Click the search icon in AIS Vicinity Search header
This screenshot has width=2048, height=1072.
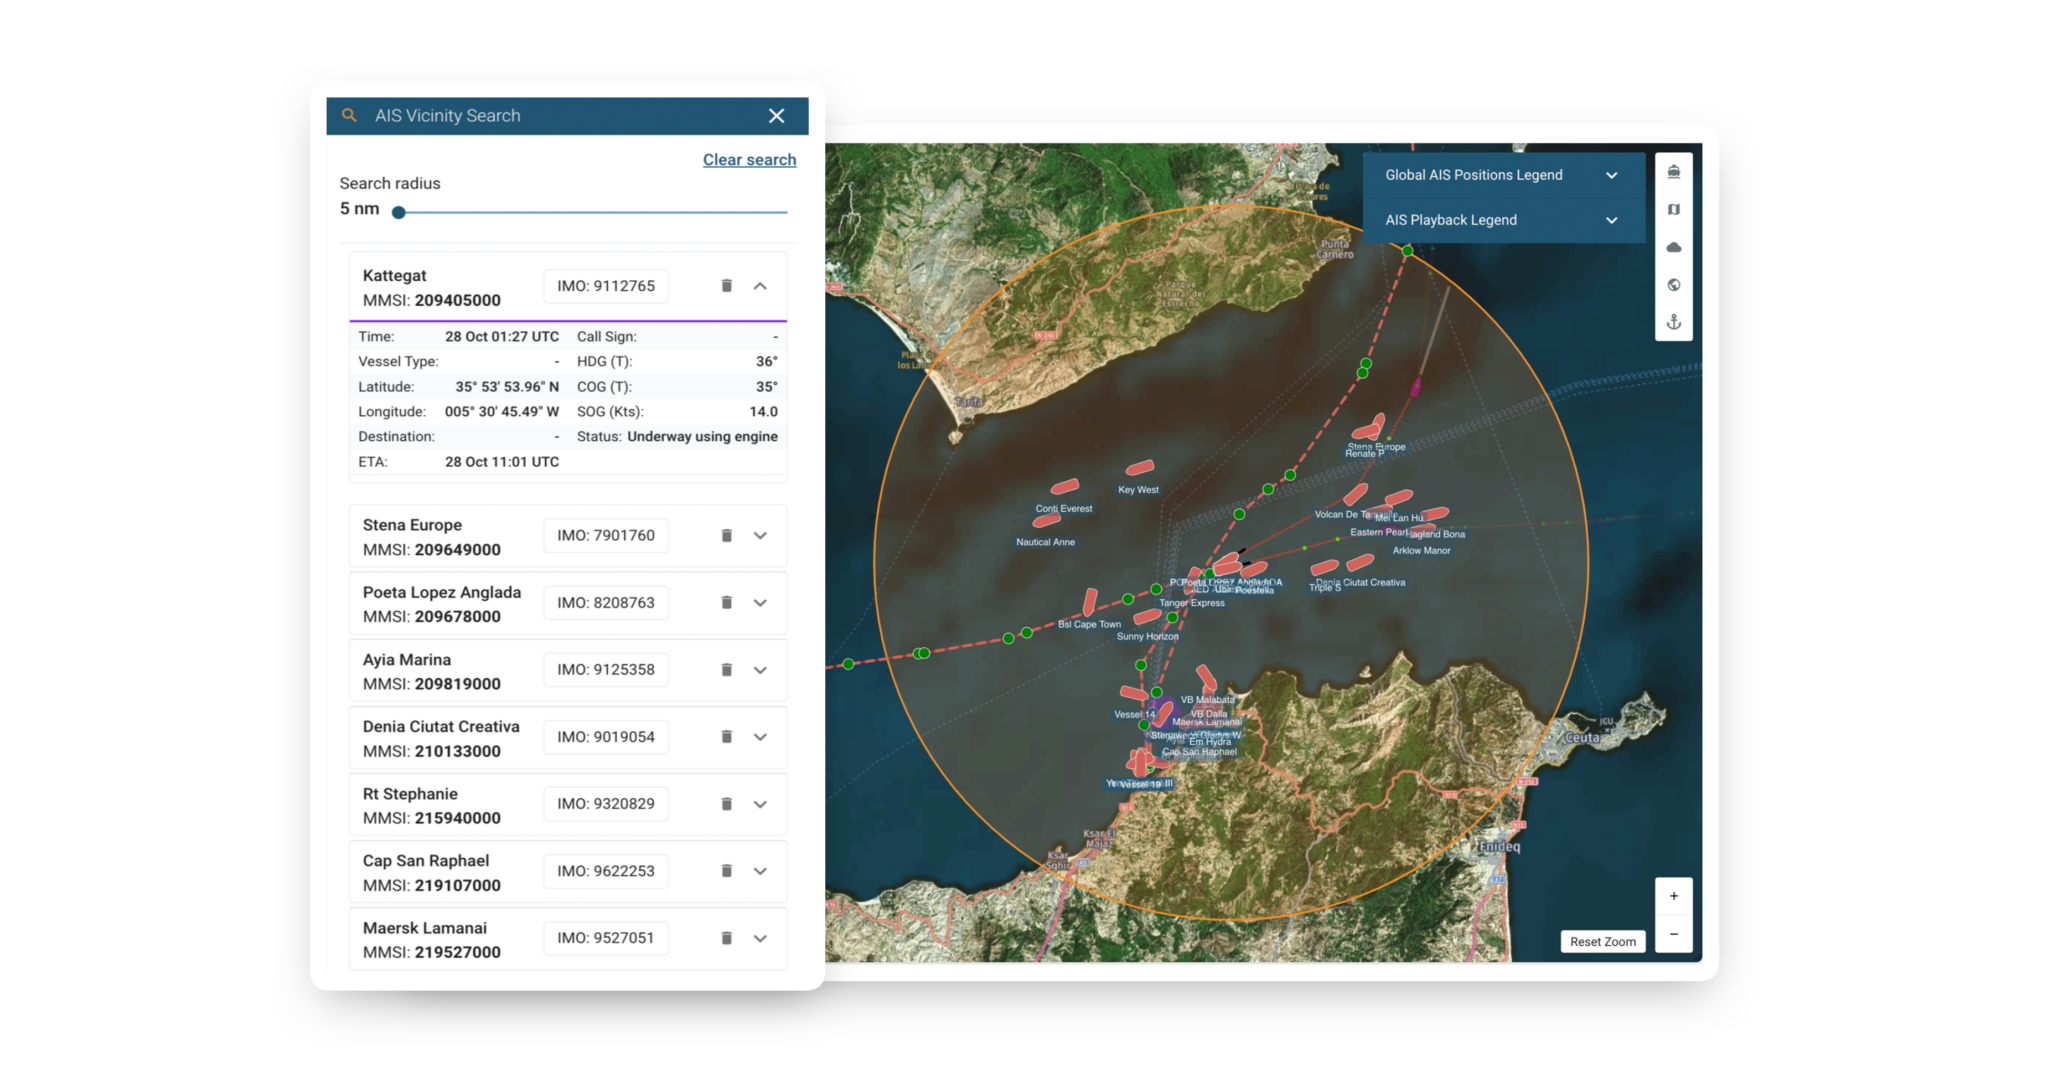point(349,115)
